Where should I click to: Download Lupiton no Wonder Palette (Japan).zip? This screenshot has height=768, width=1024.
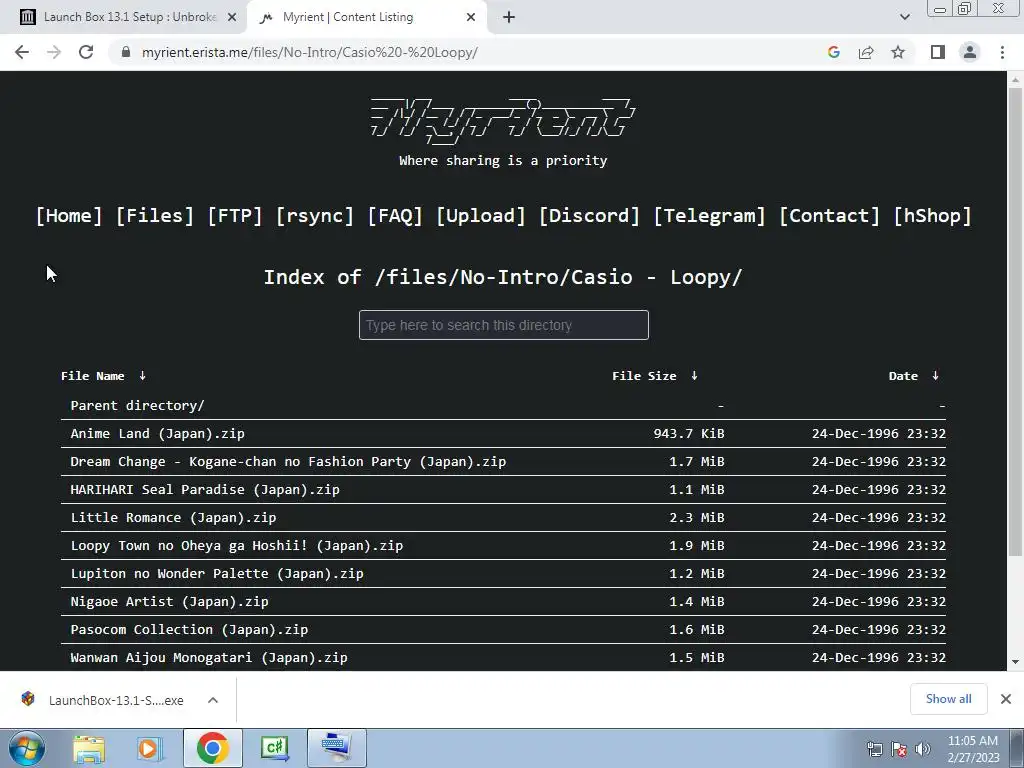tap(217, 574)
